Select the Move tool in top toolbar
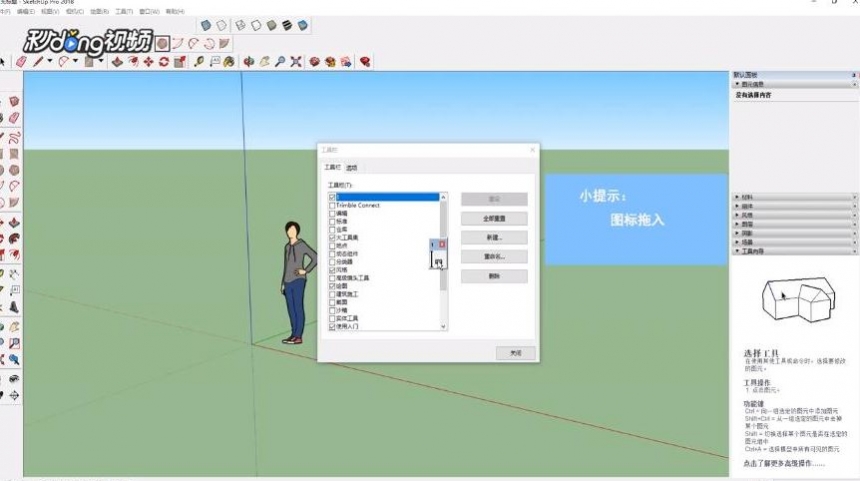 pyautogui.click(x=149, y=62)
